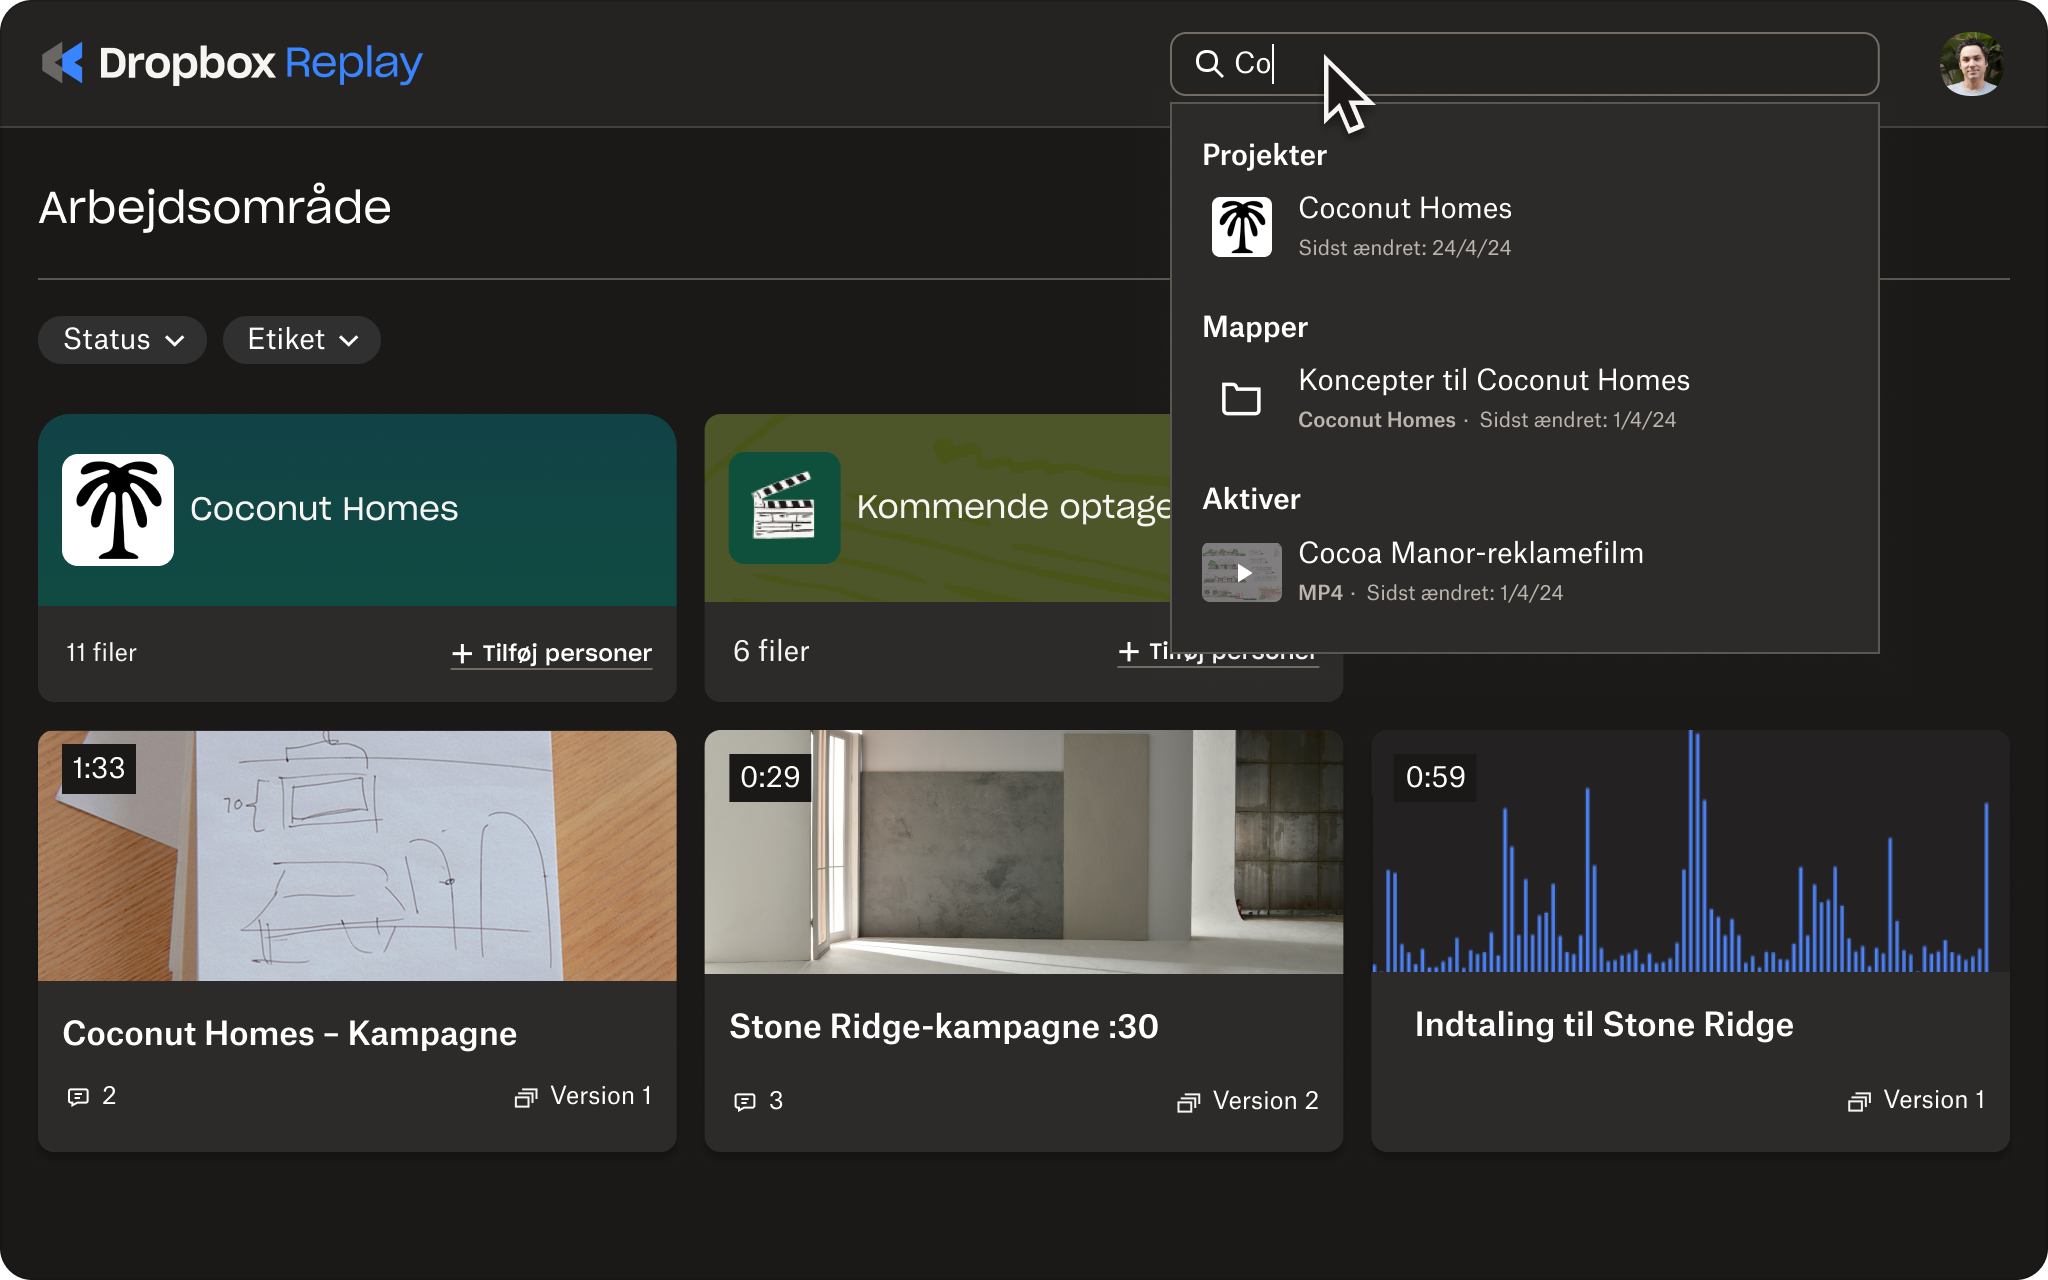Click the 11 filer text

(101, 653)
